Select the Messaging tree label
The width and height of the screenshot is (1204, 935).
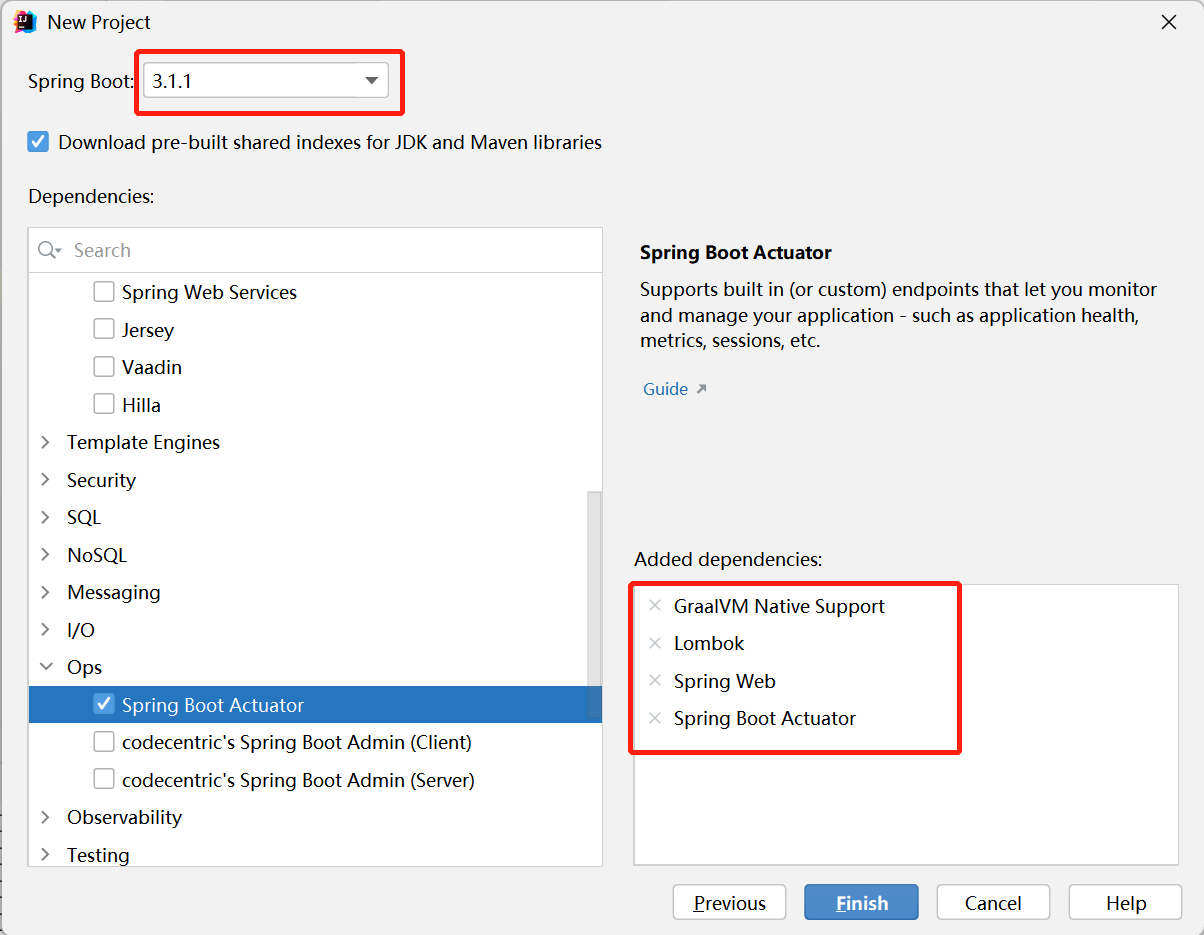[x=113, y=592]
